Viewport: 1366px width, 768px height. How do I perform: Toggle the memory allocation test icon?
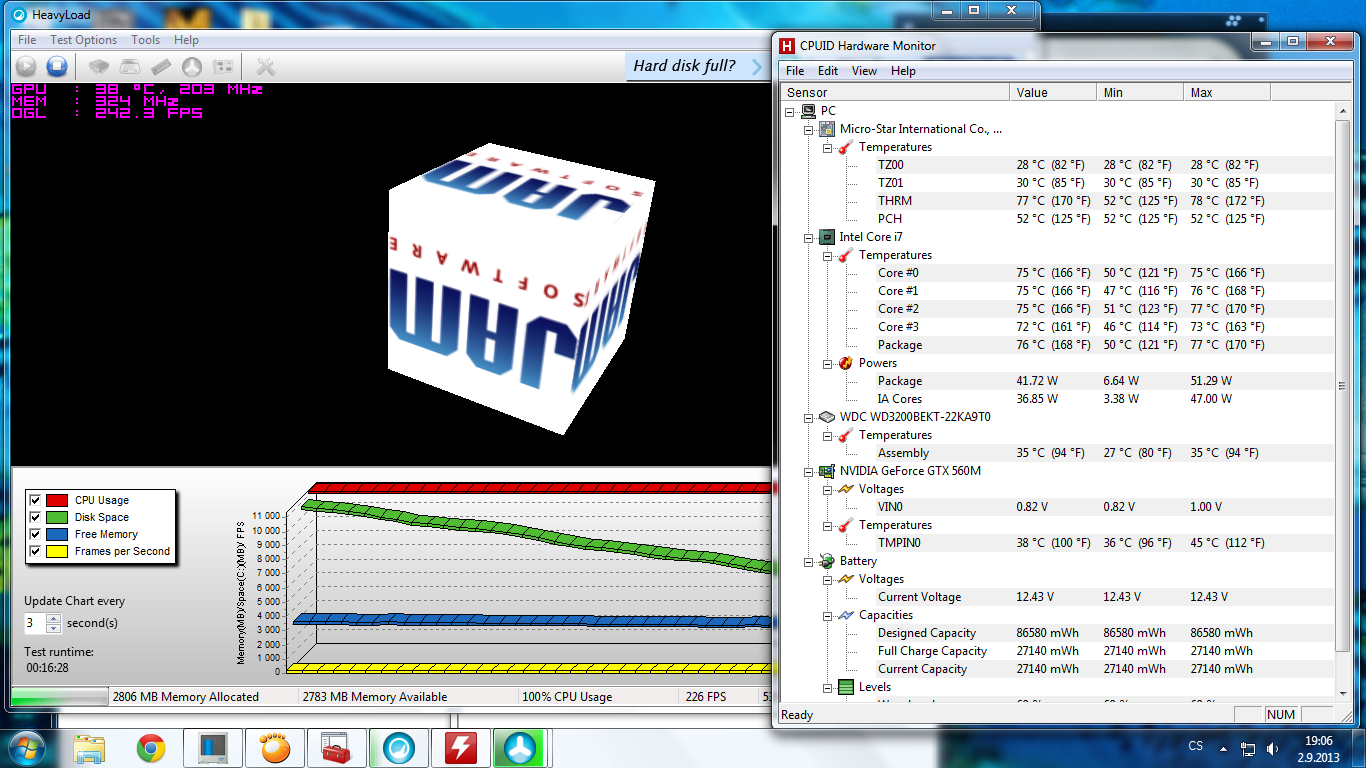[161, 66]
